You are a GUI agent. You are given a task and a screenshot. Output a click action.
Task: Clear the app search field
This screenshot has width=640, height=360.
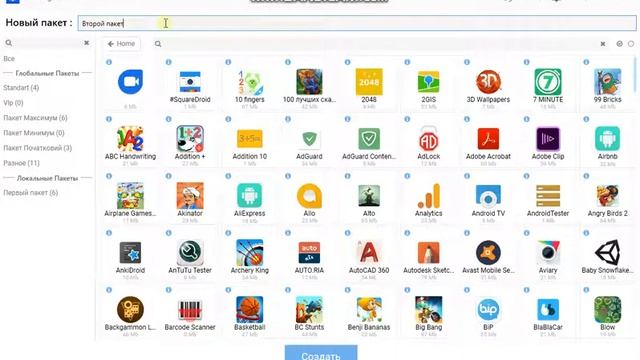[x=603, y=44]
